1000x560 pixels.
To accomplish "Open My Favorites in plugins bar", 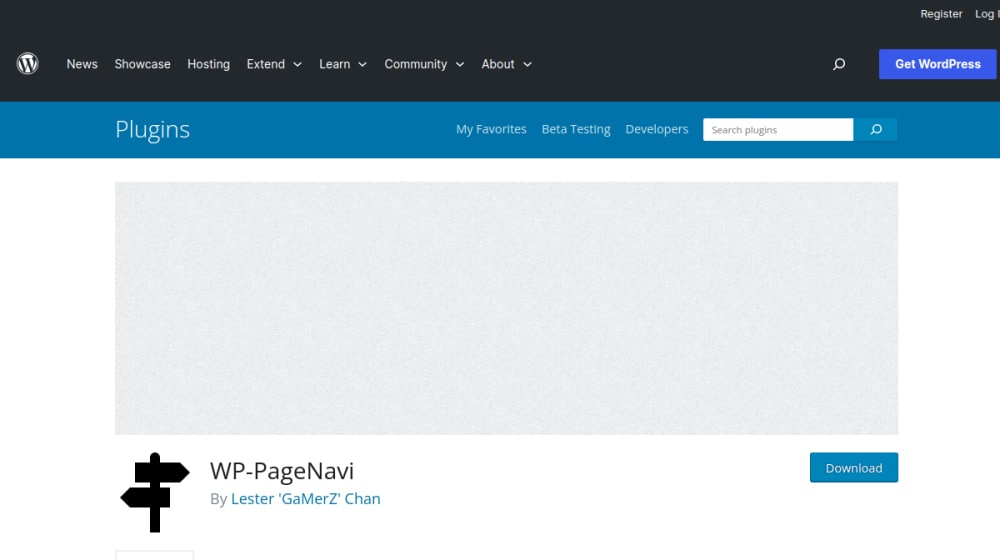I will tap(491, 129).
